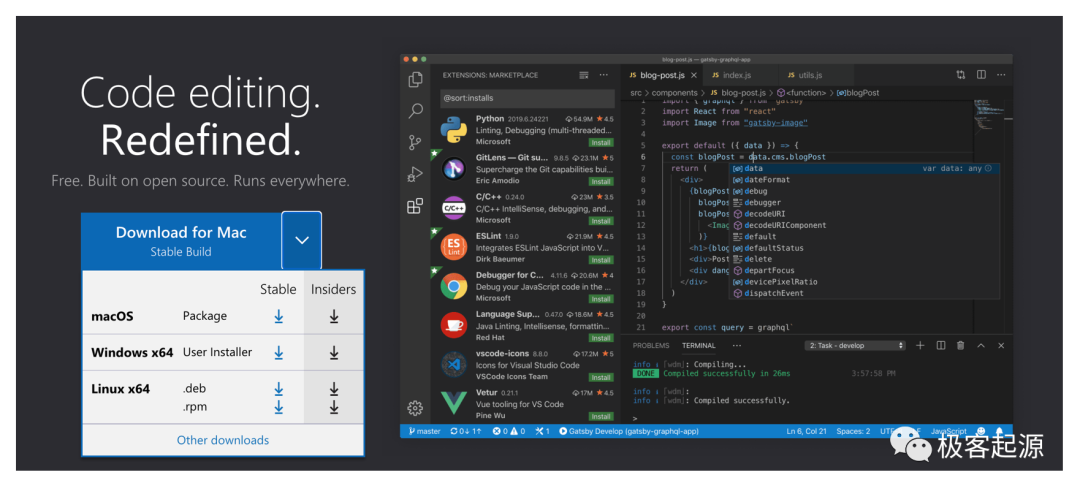Kill the terminal with trash icon
Viewport: 1080px width, 494px height.
(961, 346)
